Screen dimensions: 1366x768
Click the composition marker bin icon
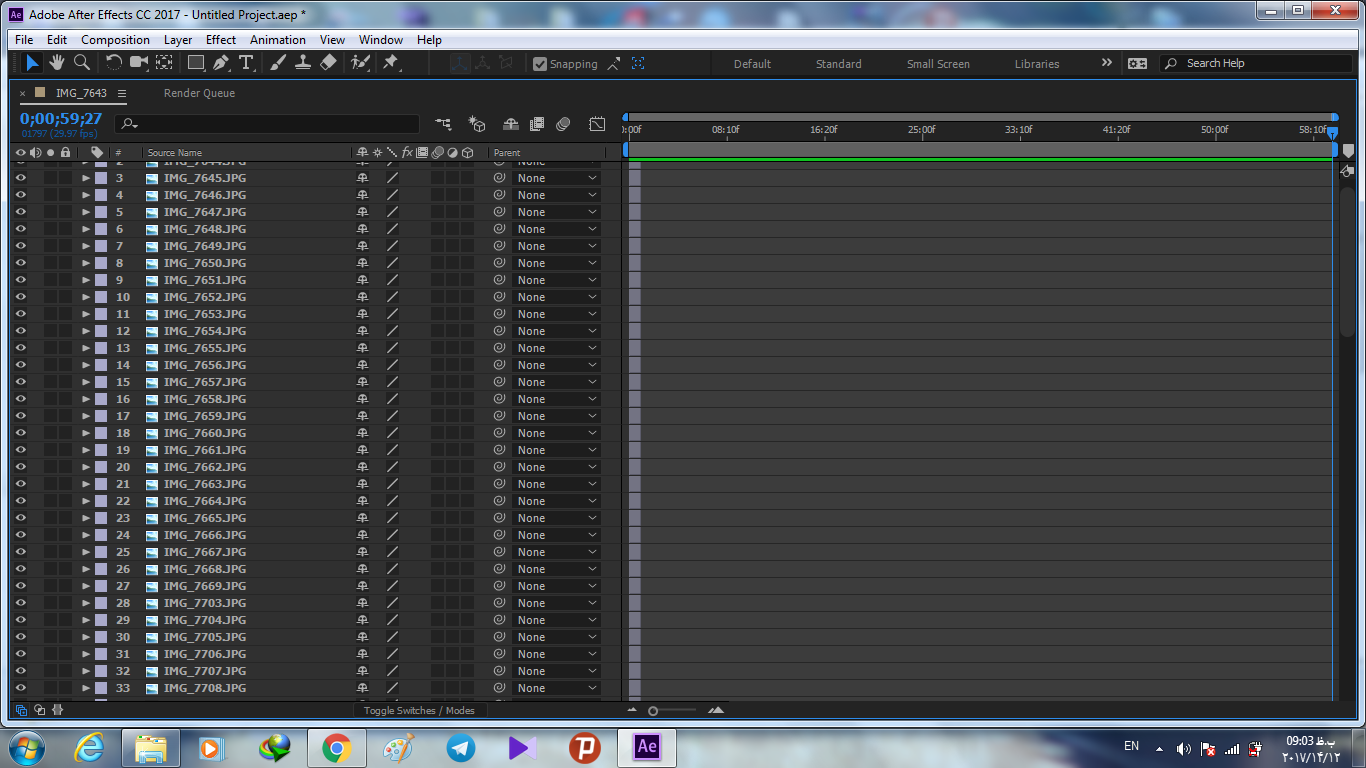click(x=1347, y=151)
